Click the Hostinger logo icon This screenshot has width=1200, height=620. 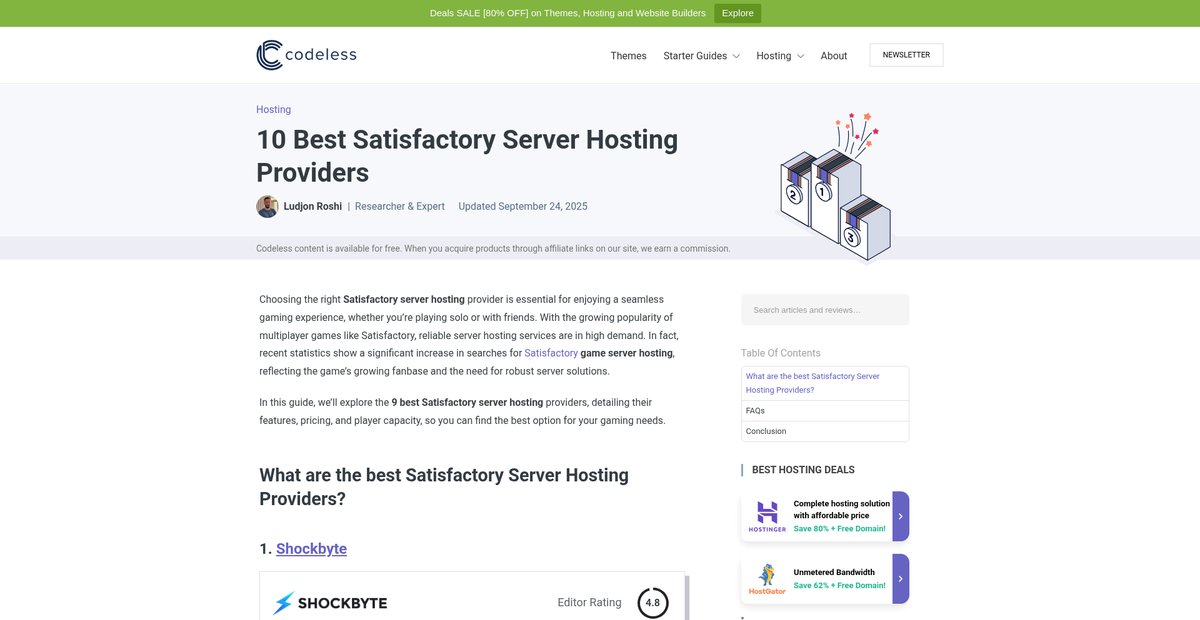[767, 516]
